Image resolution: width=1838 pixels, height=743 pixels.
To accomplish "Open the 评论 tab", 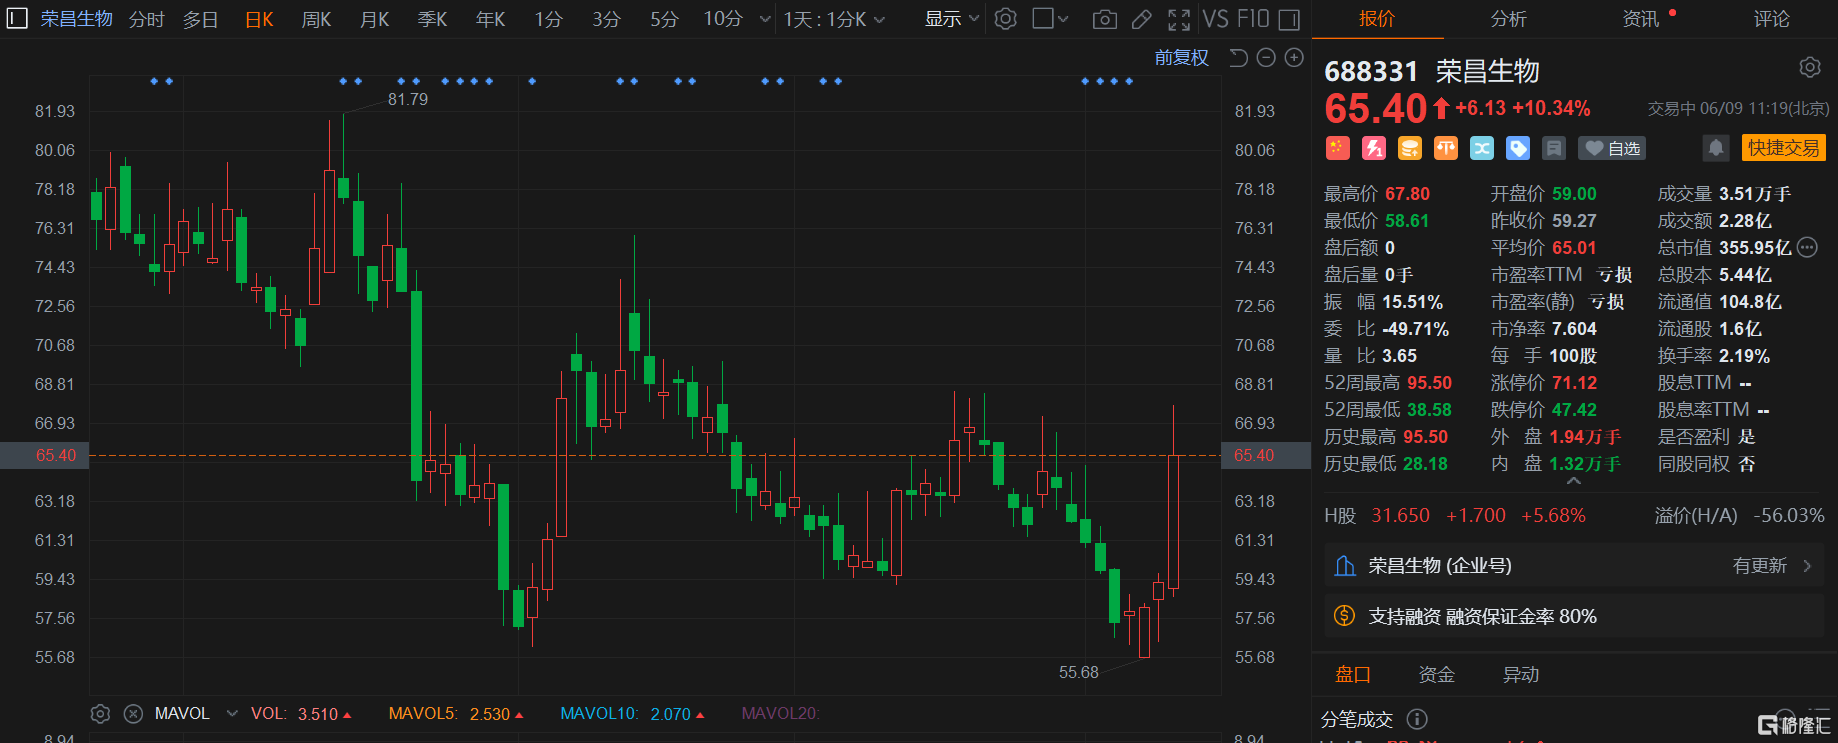I will (x=1771, y=19).
